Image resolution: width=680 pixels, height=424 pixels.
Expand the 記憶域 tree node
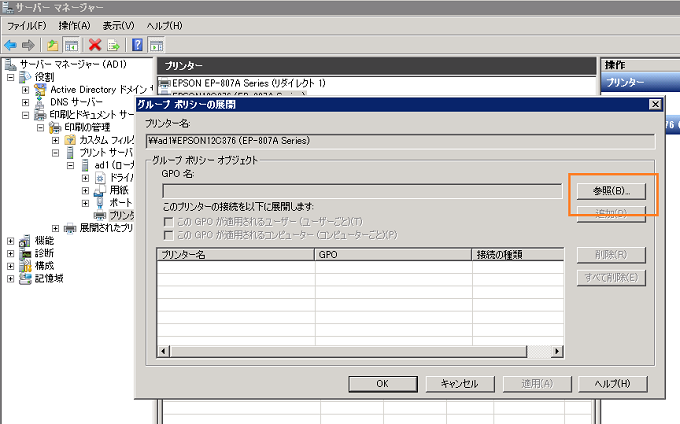coord(11,279)
